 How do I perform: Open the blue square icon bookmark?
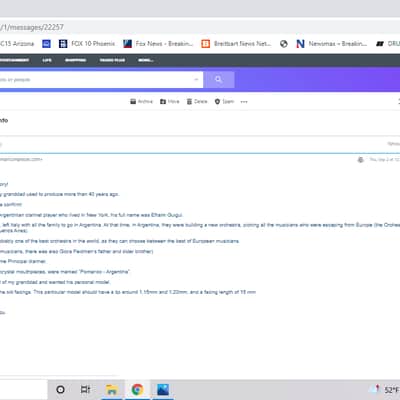[46, 44]
